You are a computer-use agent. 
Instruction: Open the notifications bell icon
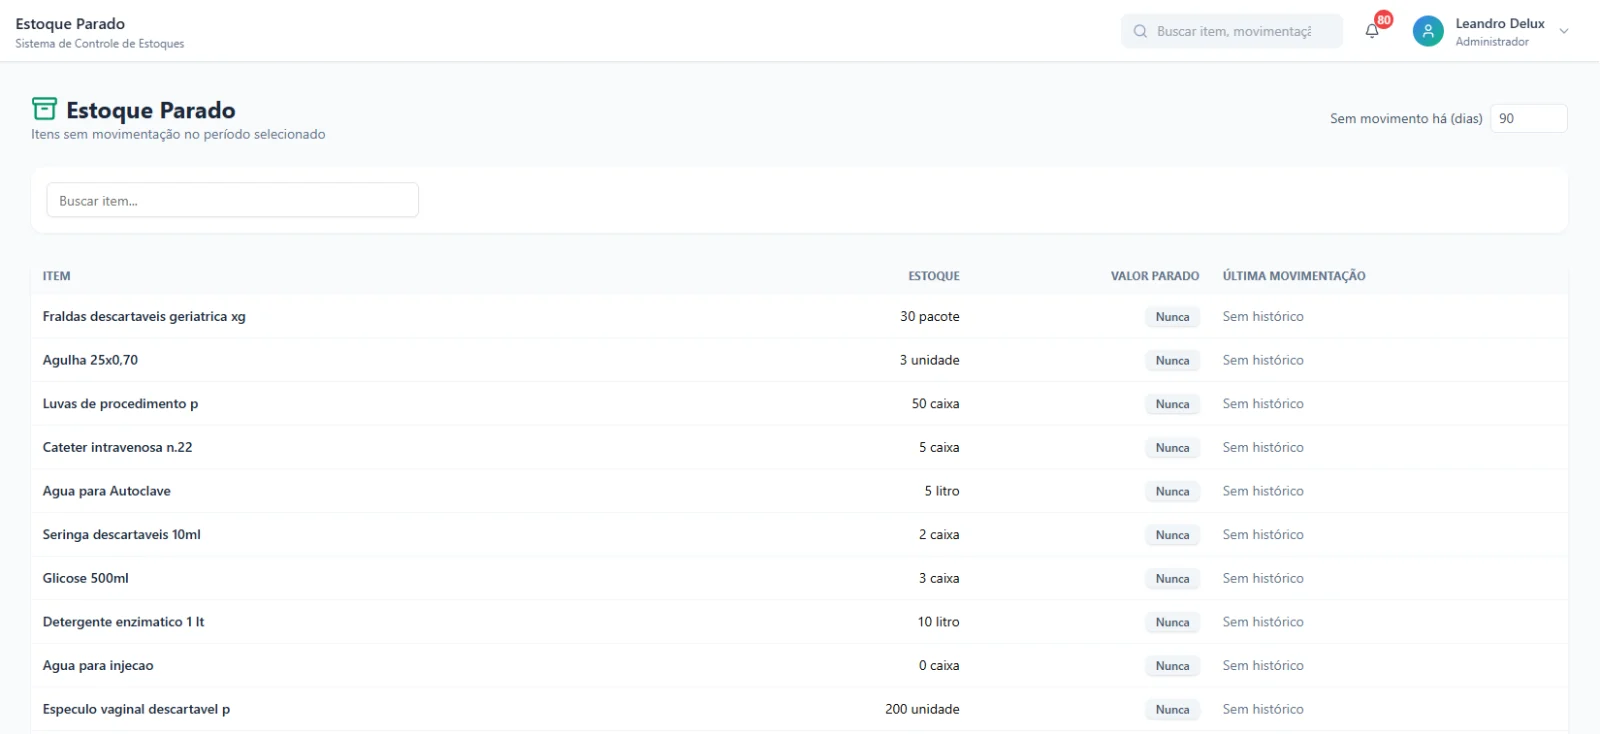tap(1372, 31)
